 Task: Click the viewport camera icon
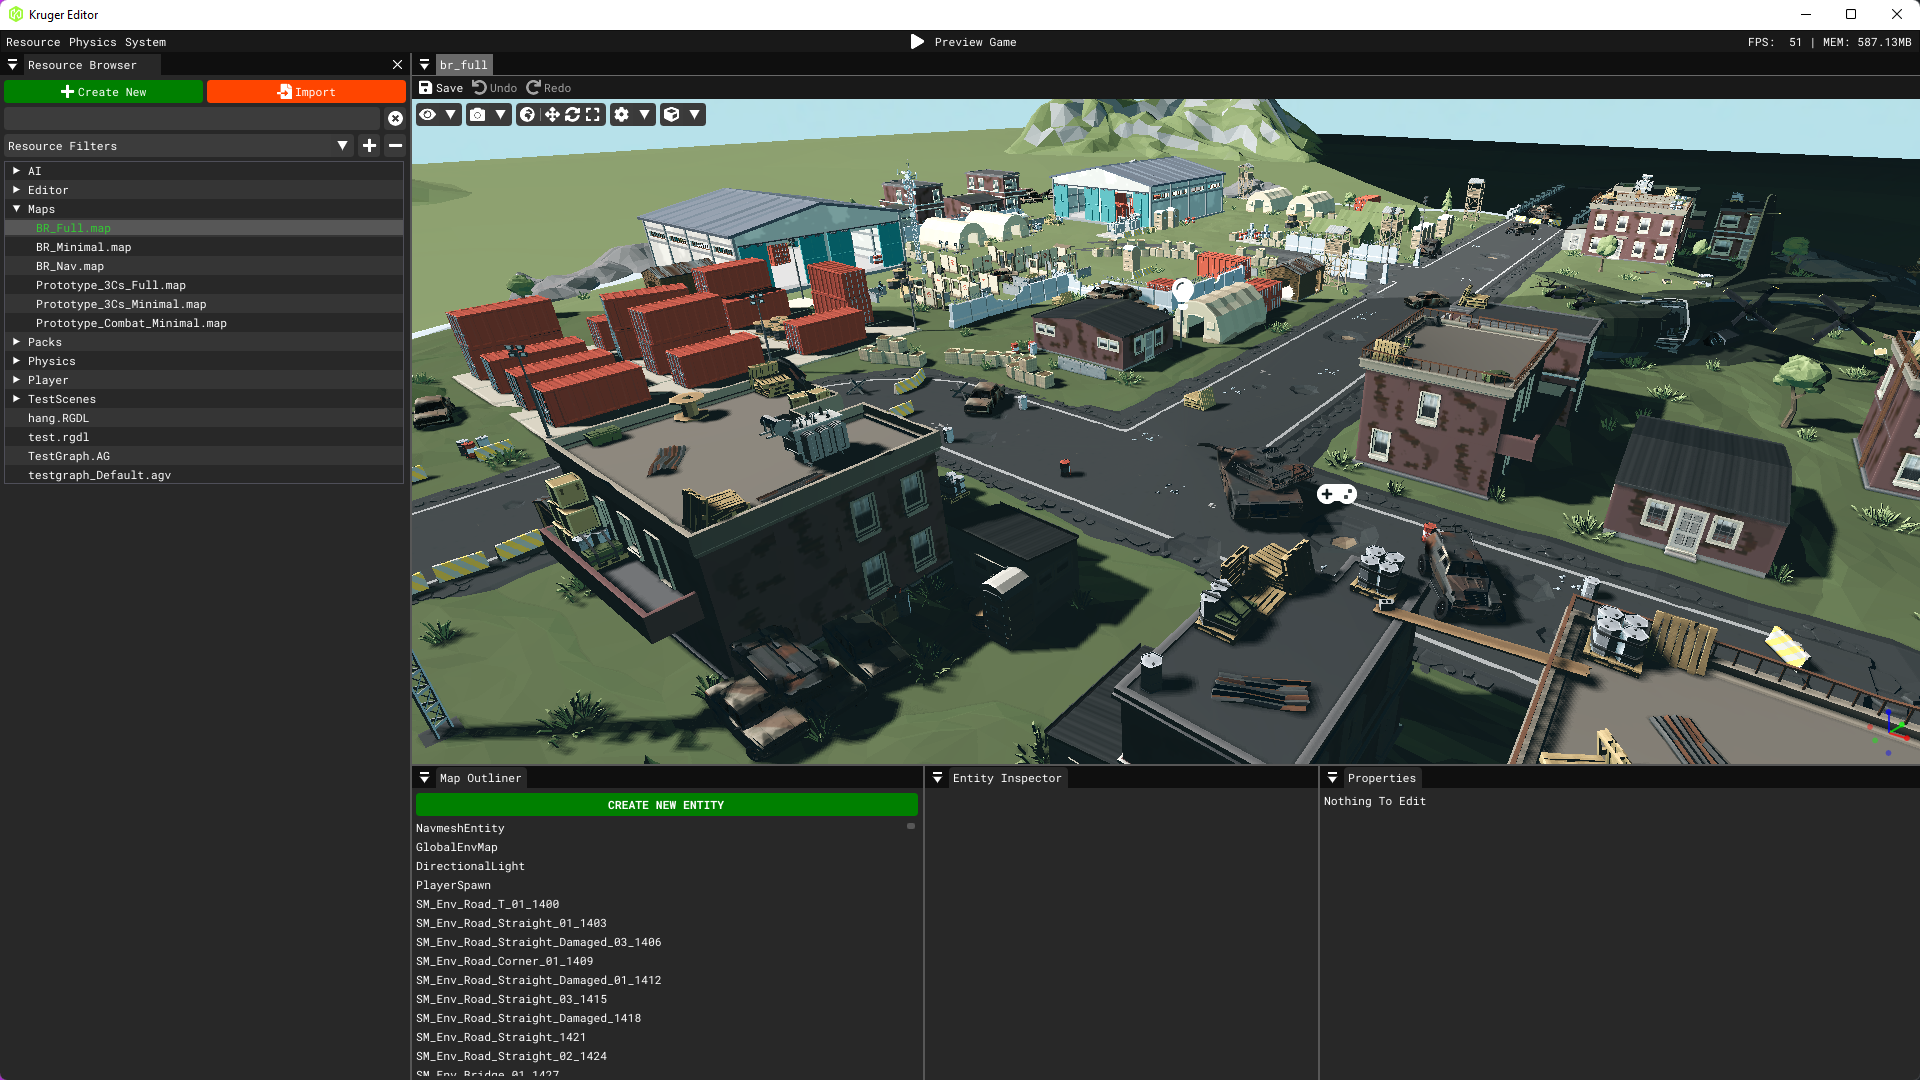pyautogui.click(x=478, y=115)
